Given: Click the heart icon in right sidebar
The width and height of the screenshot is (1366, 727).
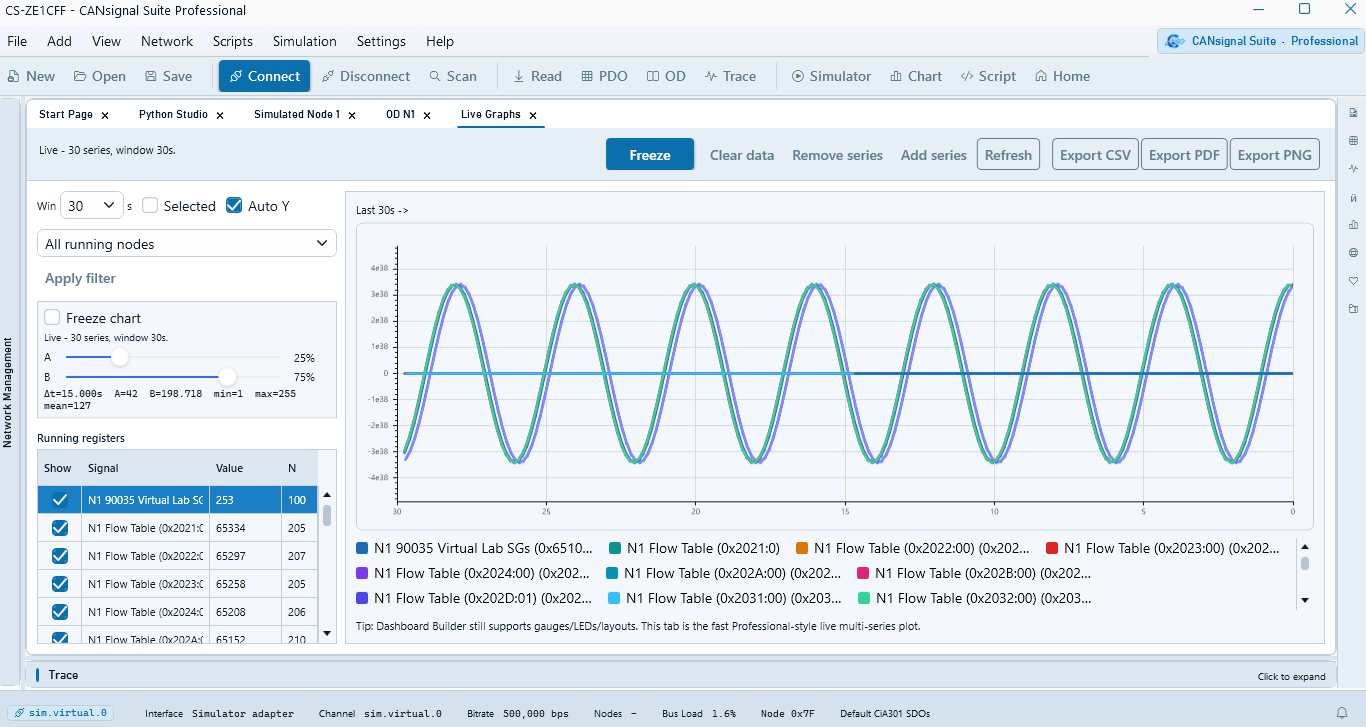Looking at the screenshot, I should [x=1353, y=280].
